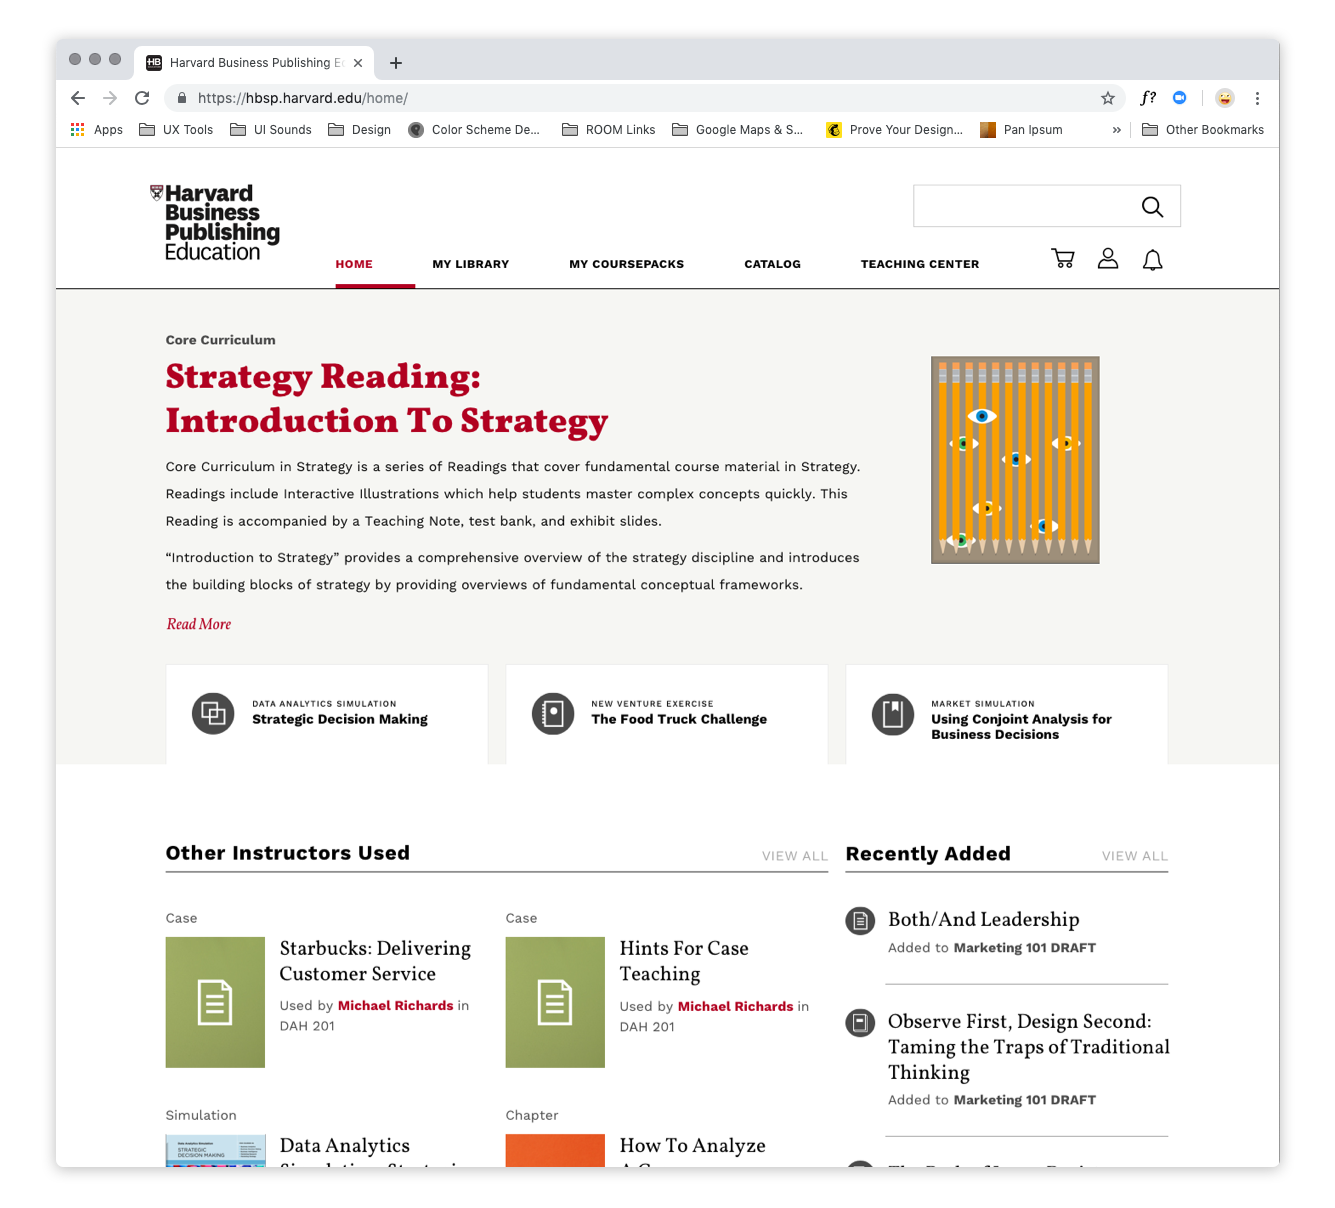Click Michael Richards under Starbucks case
Viewport: 1335px width, 1208px height.
click(x=396, y=1006)
